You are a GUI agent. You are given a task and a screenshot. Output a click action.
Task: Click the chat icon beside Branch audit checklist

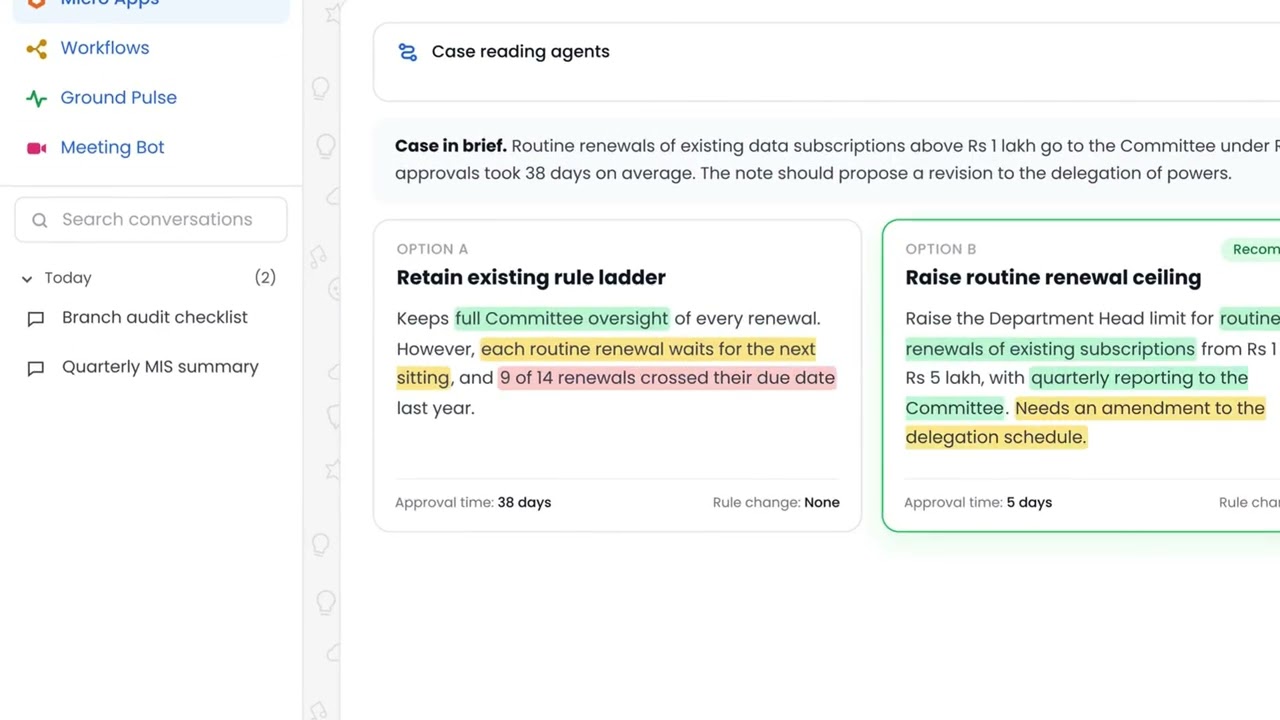tap(36, 318)
